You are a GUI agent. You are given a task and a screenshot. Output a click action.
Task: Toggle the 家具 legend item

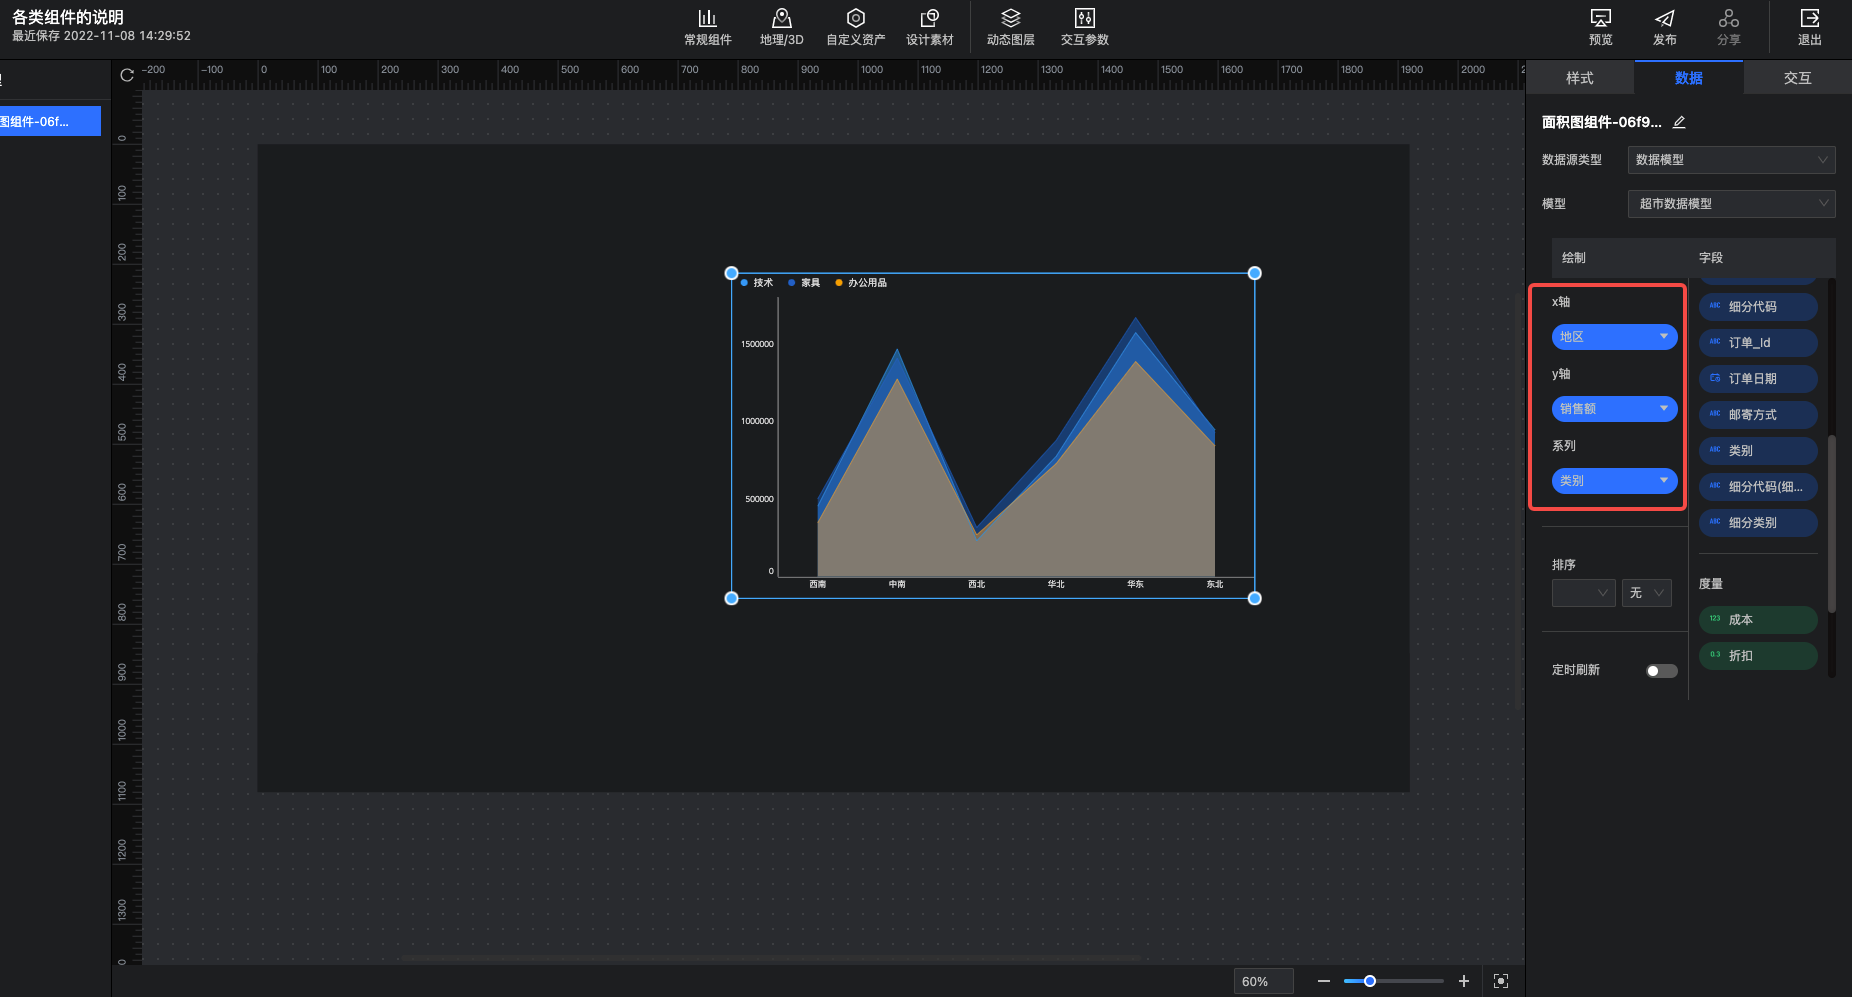[804, 283]
